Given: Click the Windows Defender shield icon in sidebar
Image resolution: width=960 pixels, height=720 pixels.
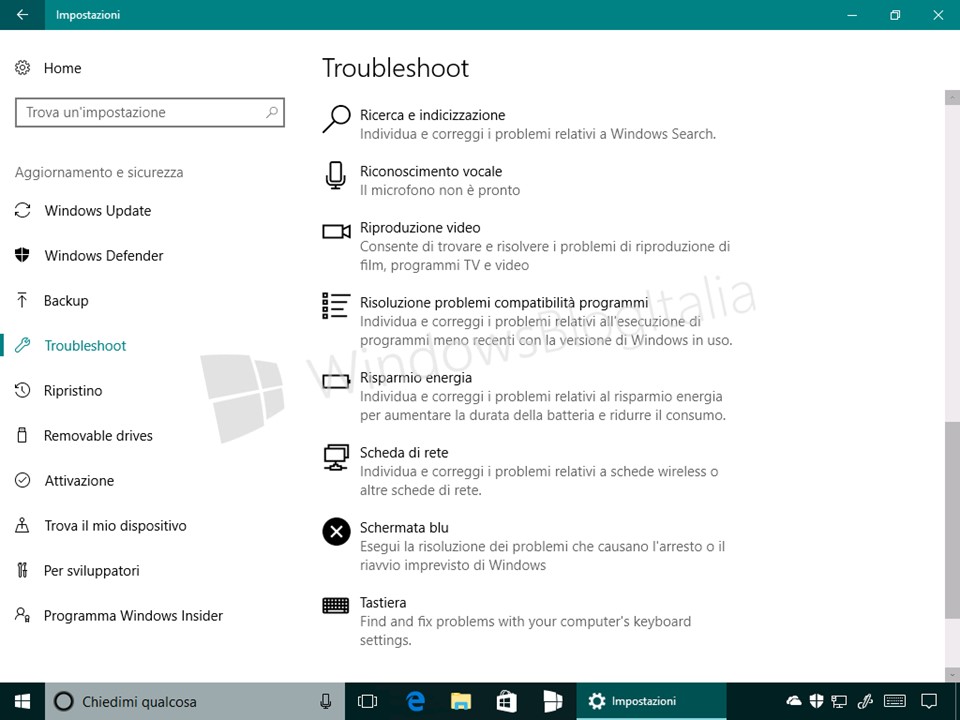Looking at the screenshot, I should [23, 255].
